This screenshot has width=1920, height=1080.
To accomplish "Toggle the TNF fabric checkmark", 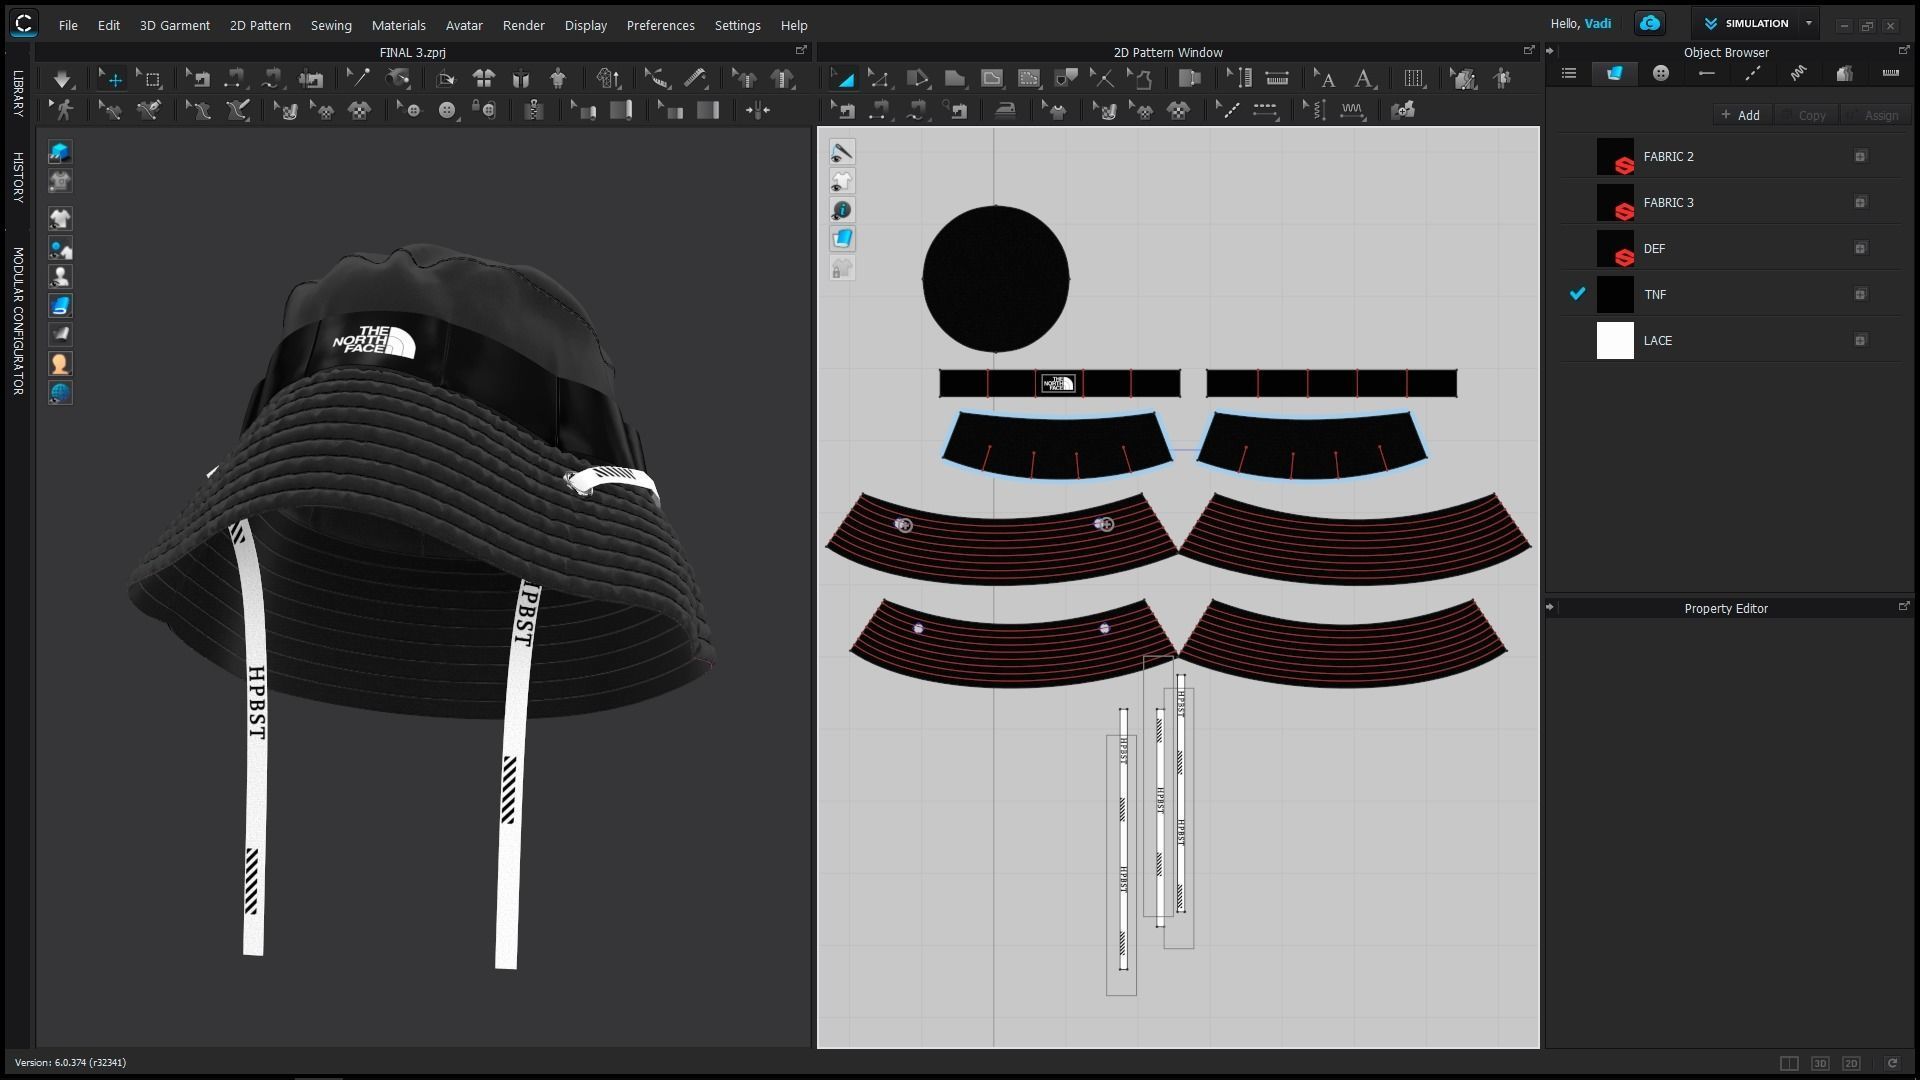I will coord(1578,294).
